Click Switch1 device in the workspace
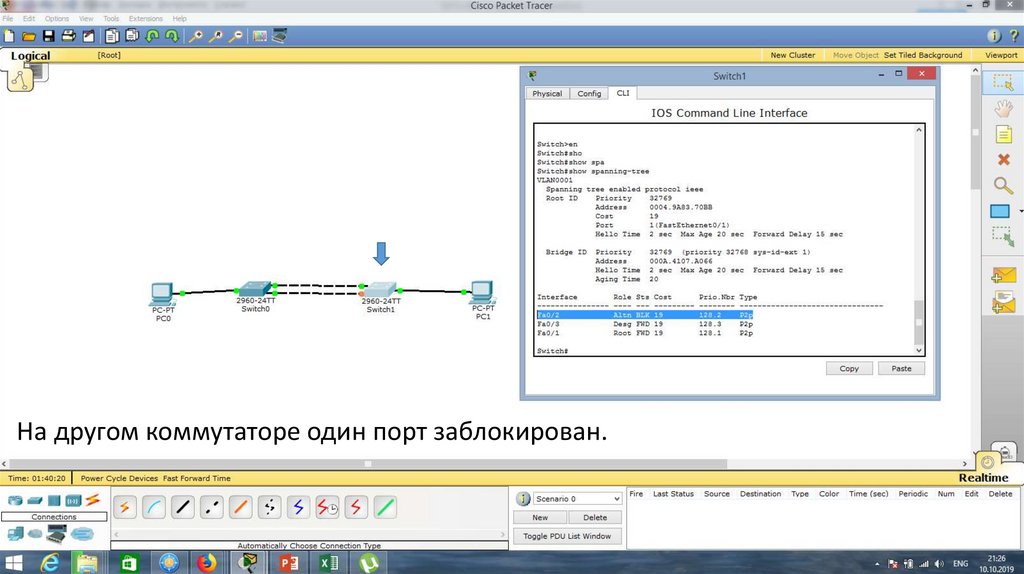1024x574 pixels. click(381, 289)
